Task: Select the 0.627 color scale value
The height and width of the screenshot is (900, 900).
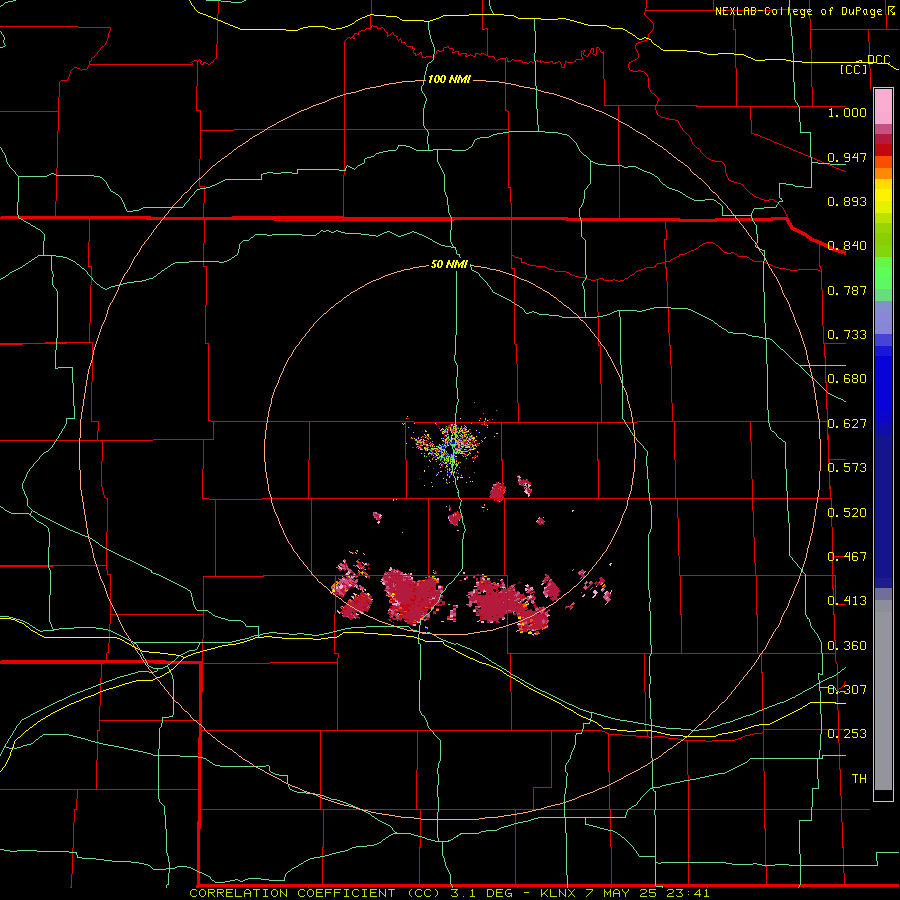Action: coord(847,424)
